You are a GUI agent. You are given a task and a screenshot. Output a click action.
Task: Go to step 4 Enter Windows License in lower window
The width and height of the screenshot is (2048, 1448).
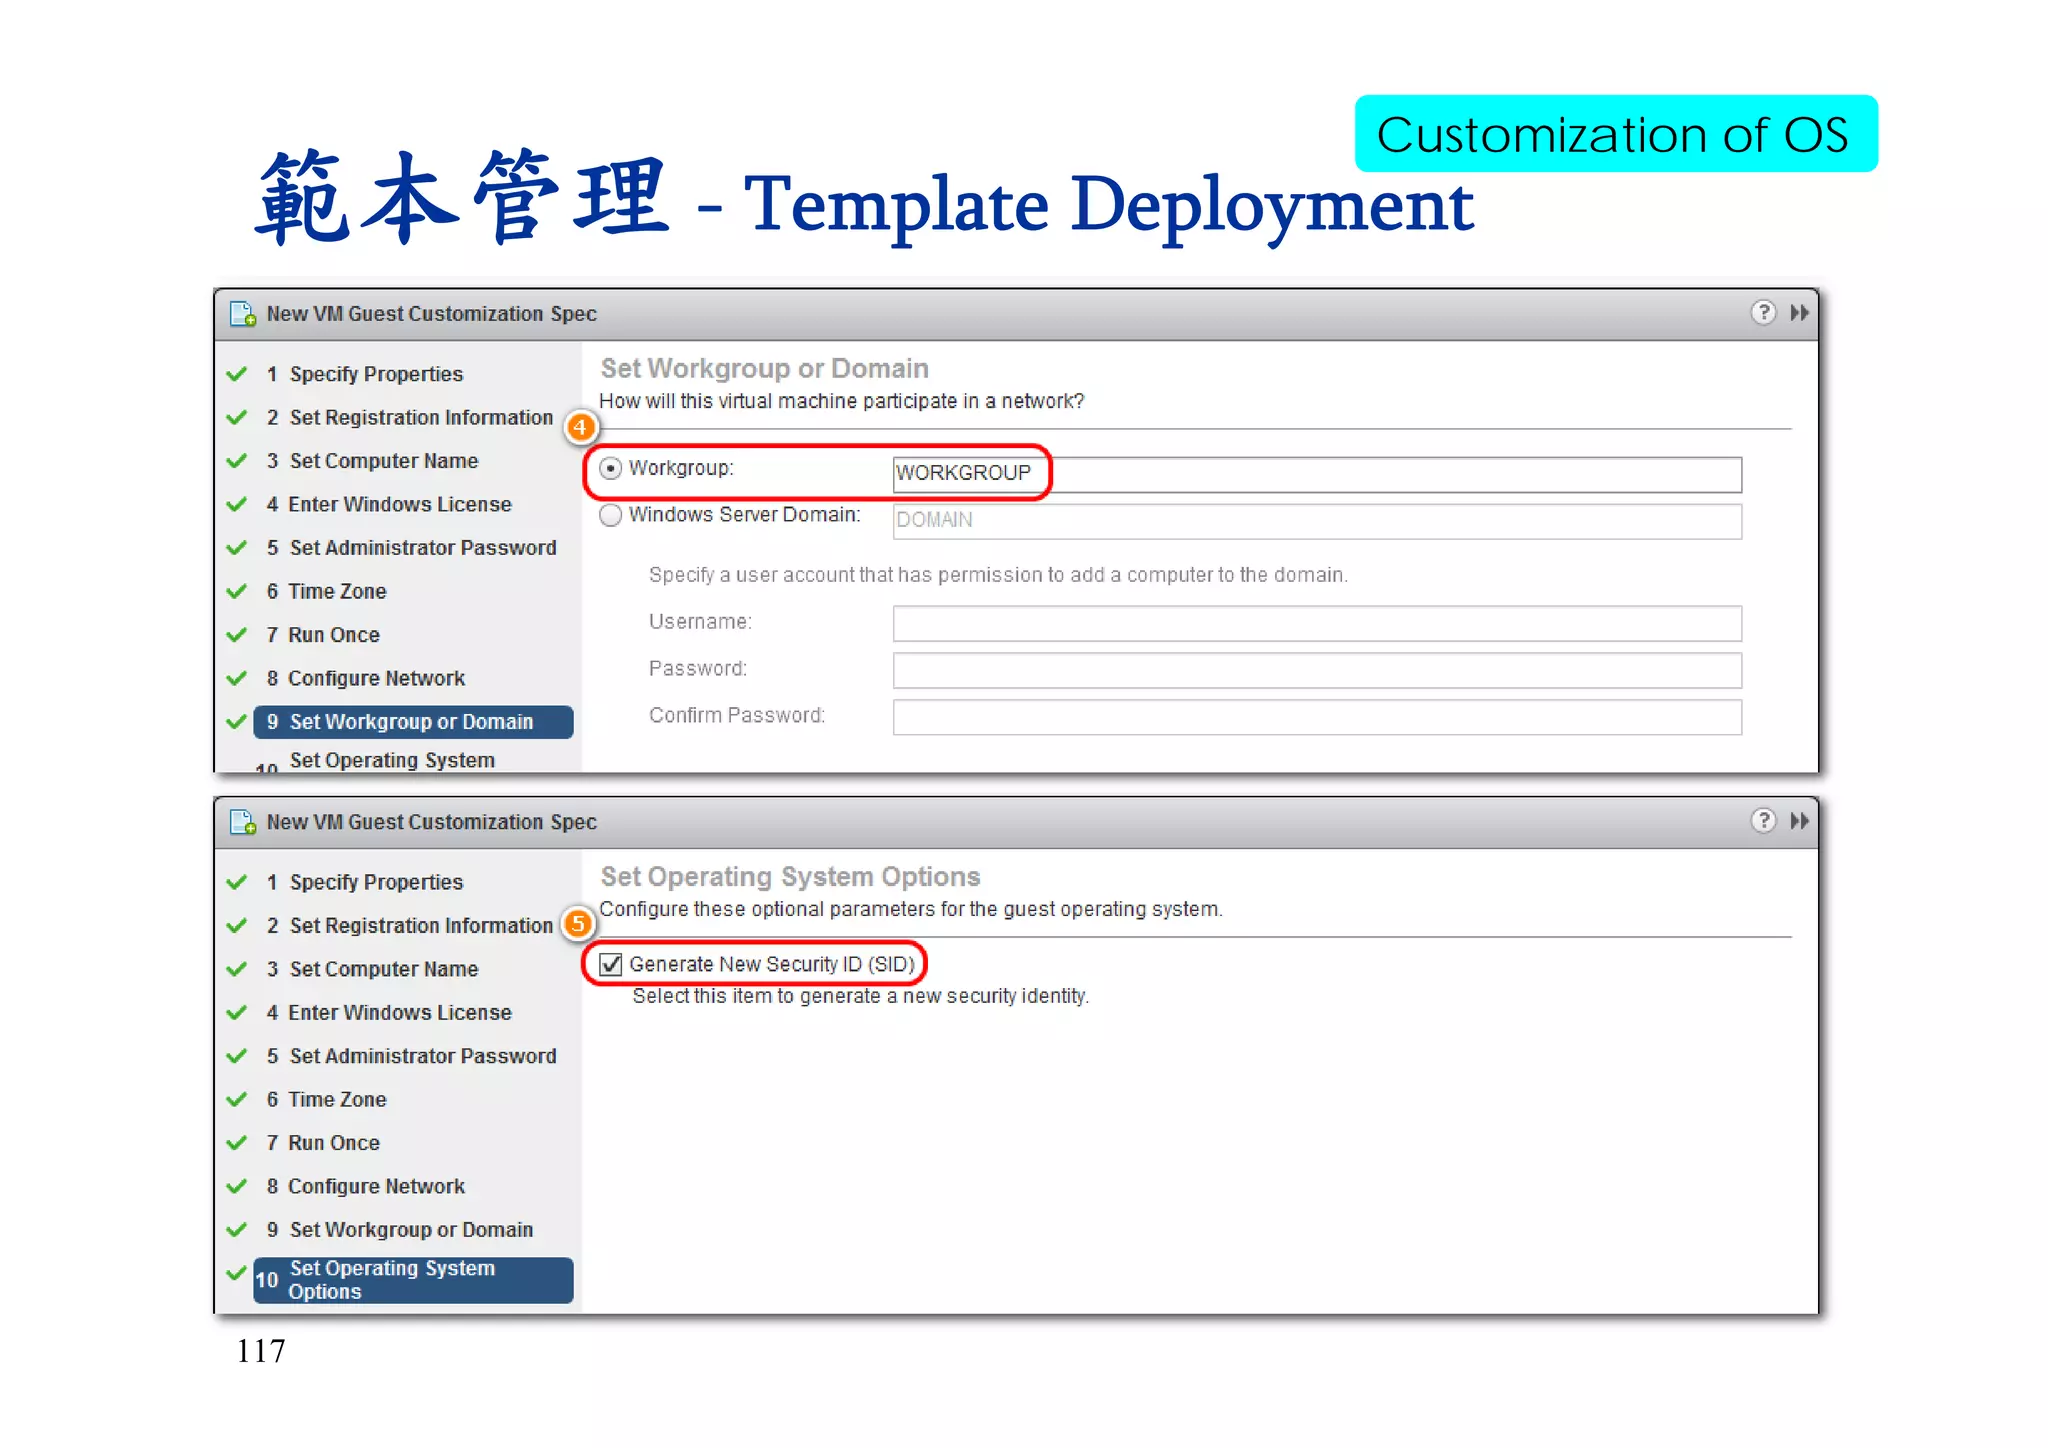[388, 1012]
